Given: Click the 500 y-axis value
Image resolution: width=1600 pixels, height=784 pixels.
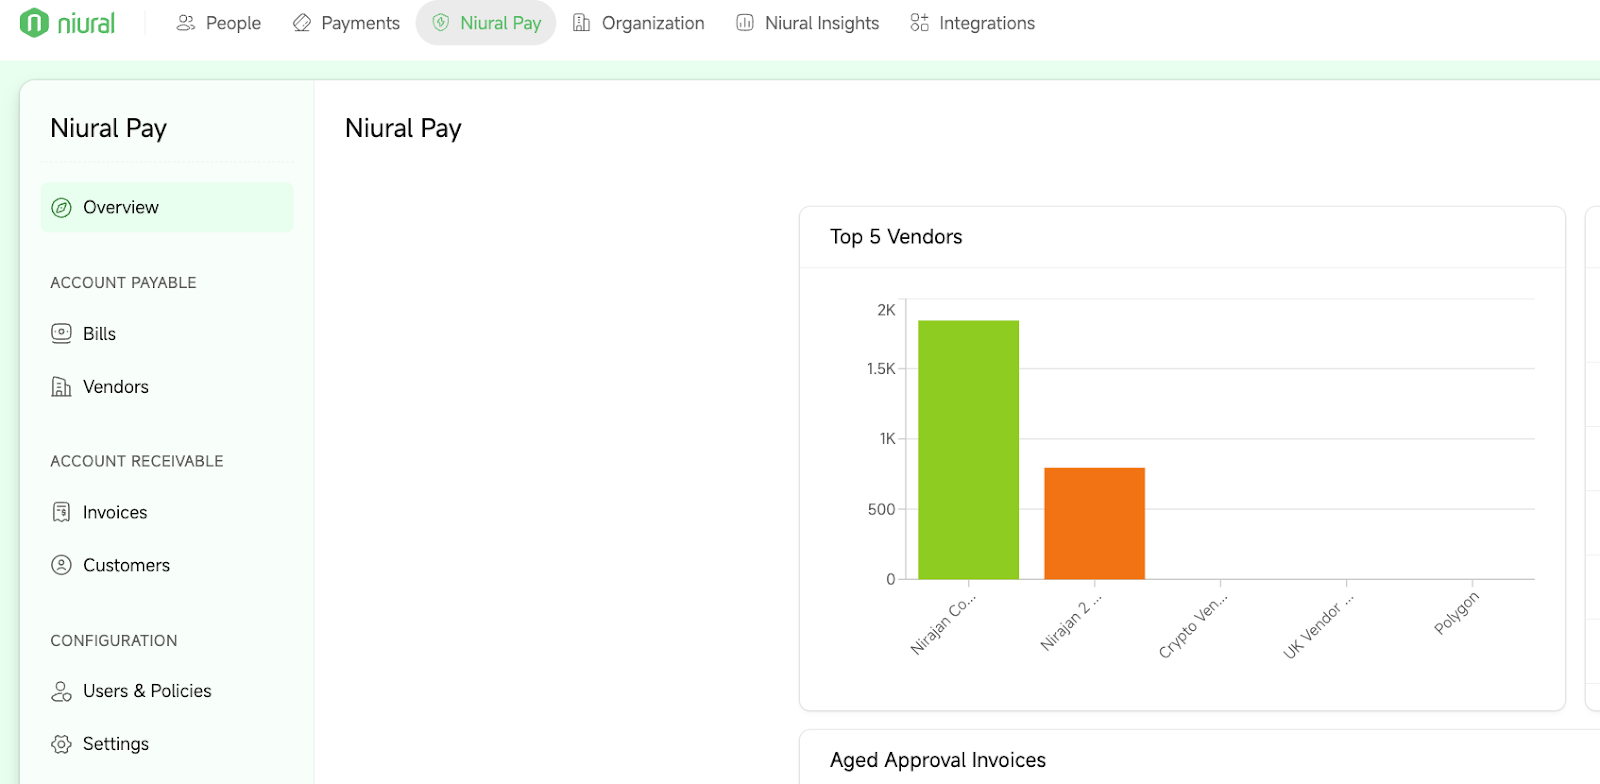Looking at the screenshot, I should coord(881,510).
